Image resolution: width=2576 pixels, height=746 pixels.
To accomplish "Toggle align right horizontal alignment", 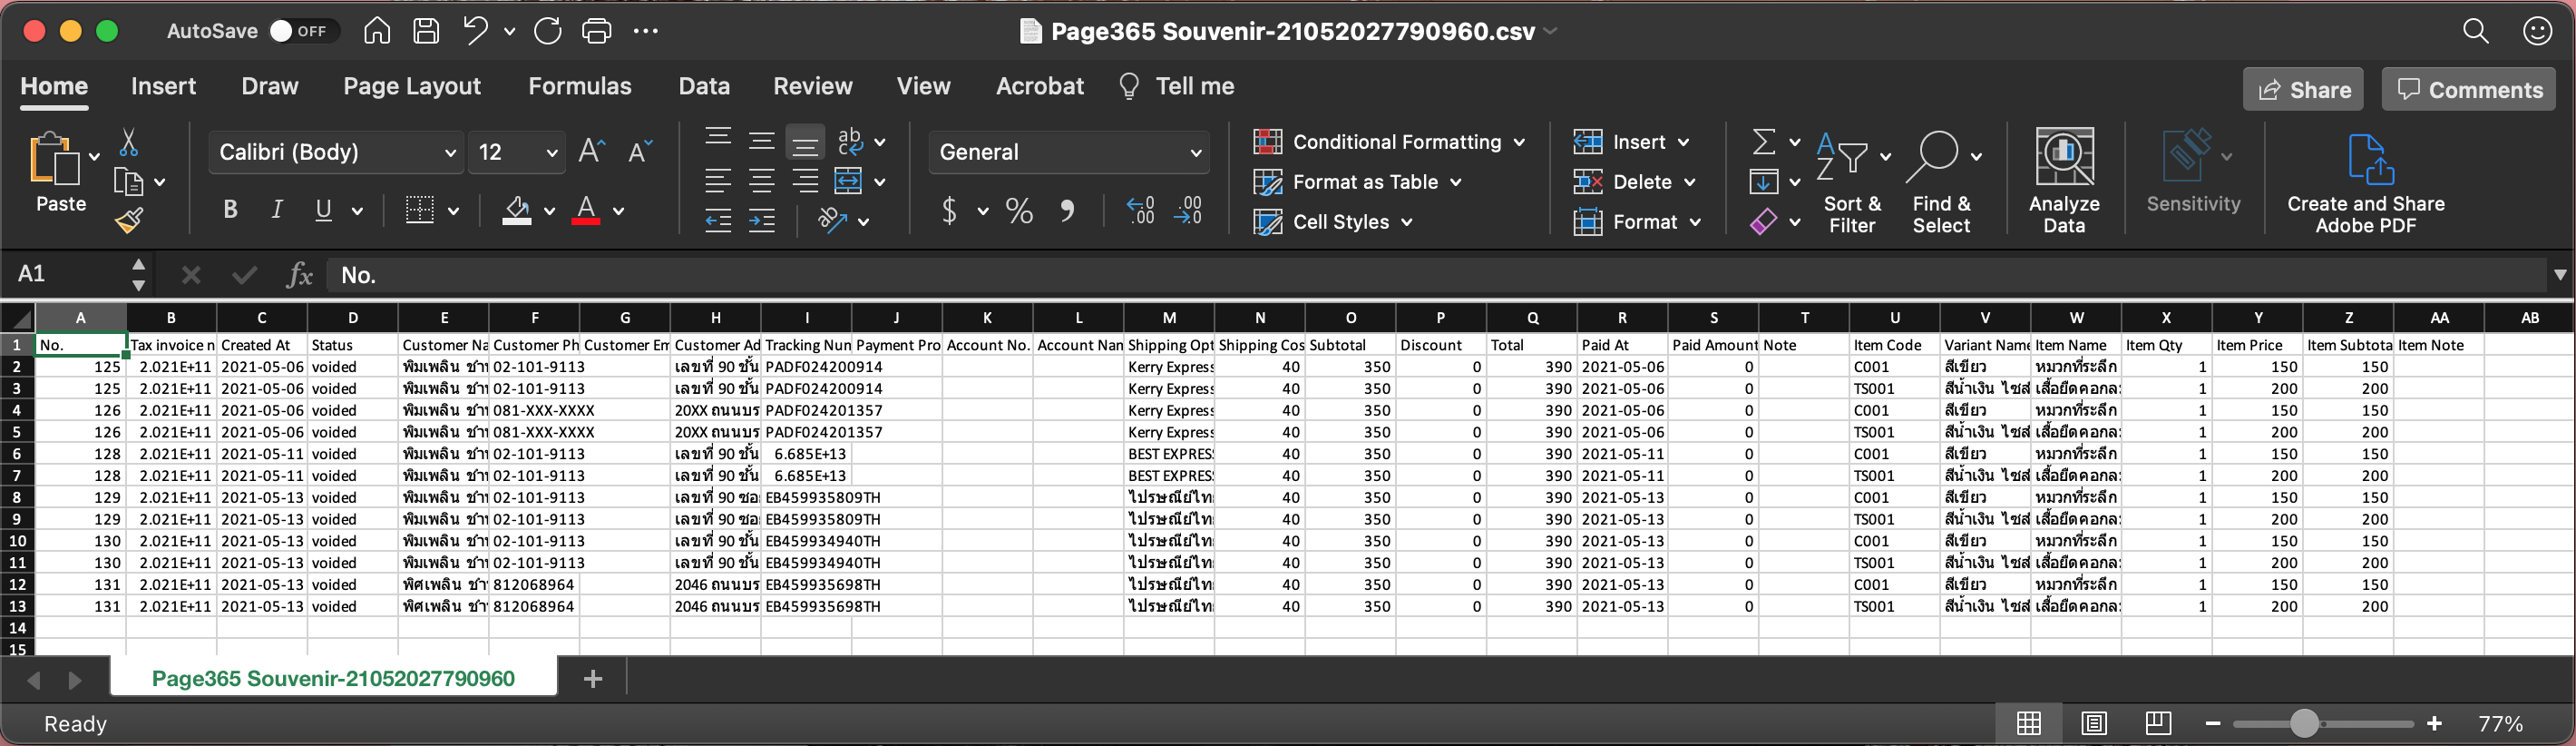I will coord(805,181).
